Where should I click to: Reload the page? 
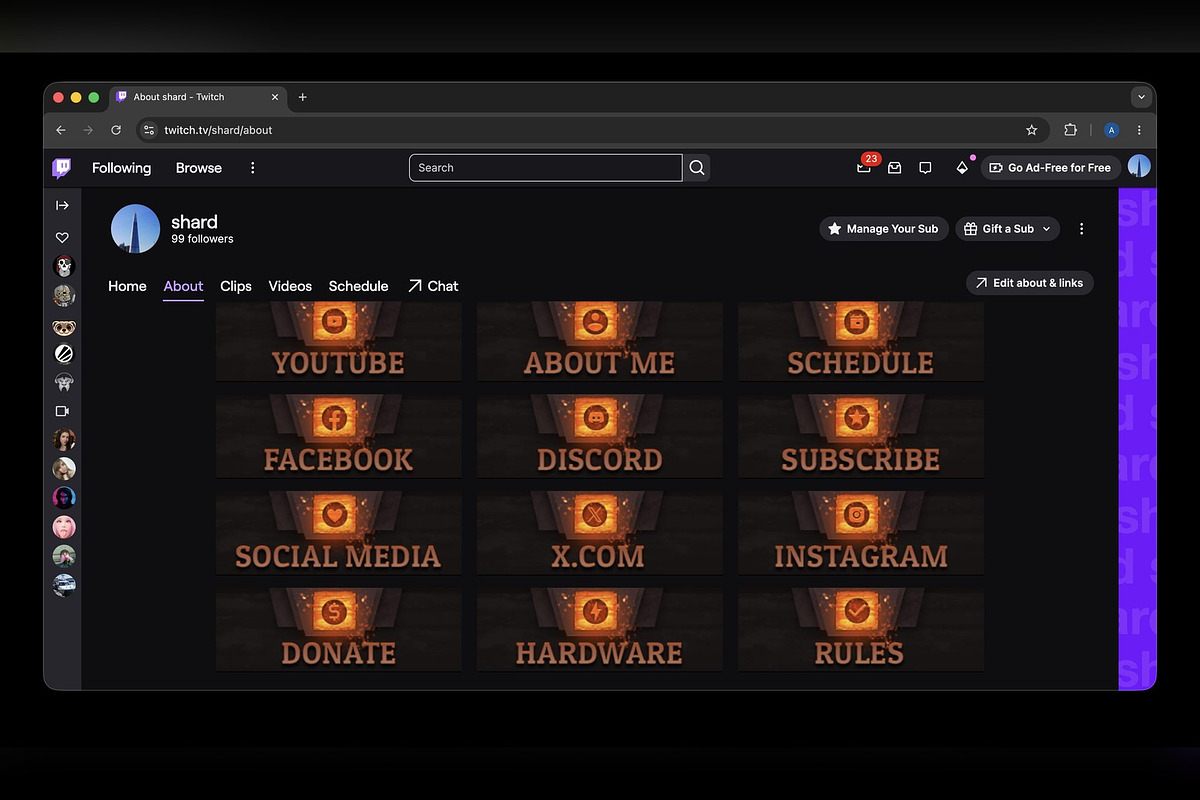coord(116,130)
